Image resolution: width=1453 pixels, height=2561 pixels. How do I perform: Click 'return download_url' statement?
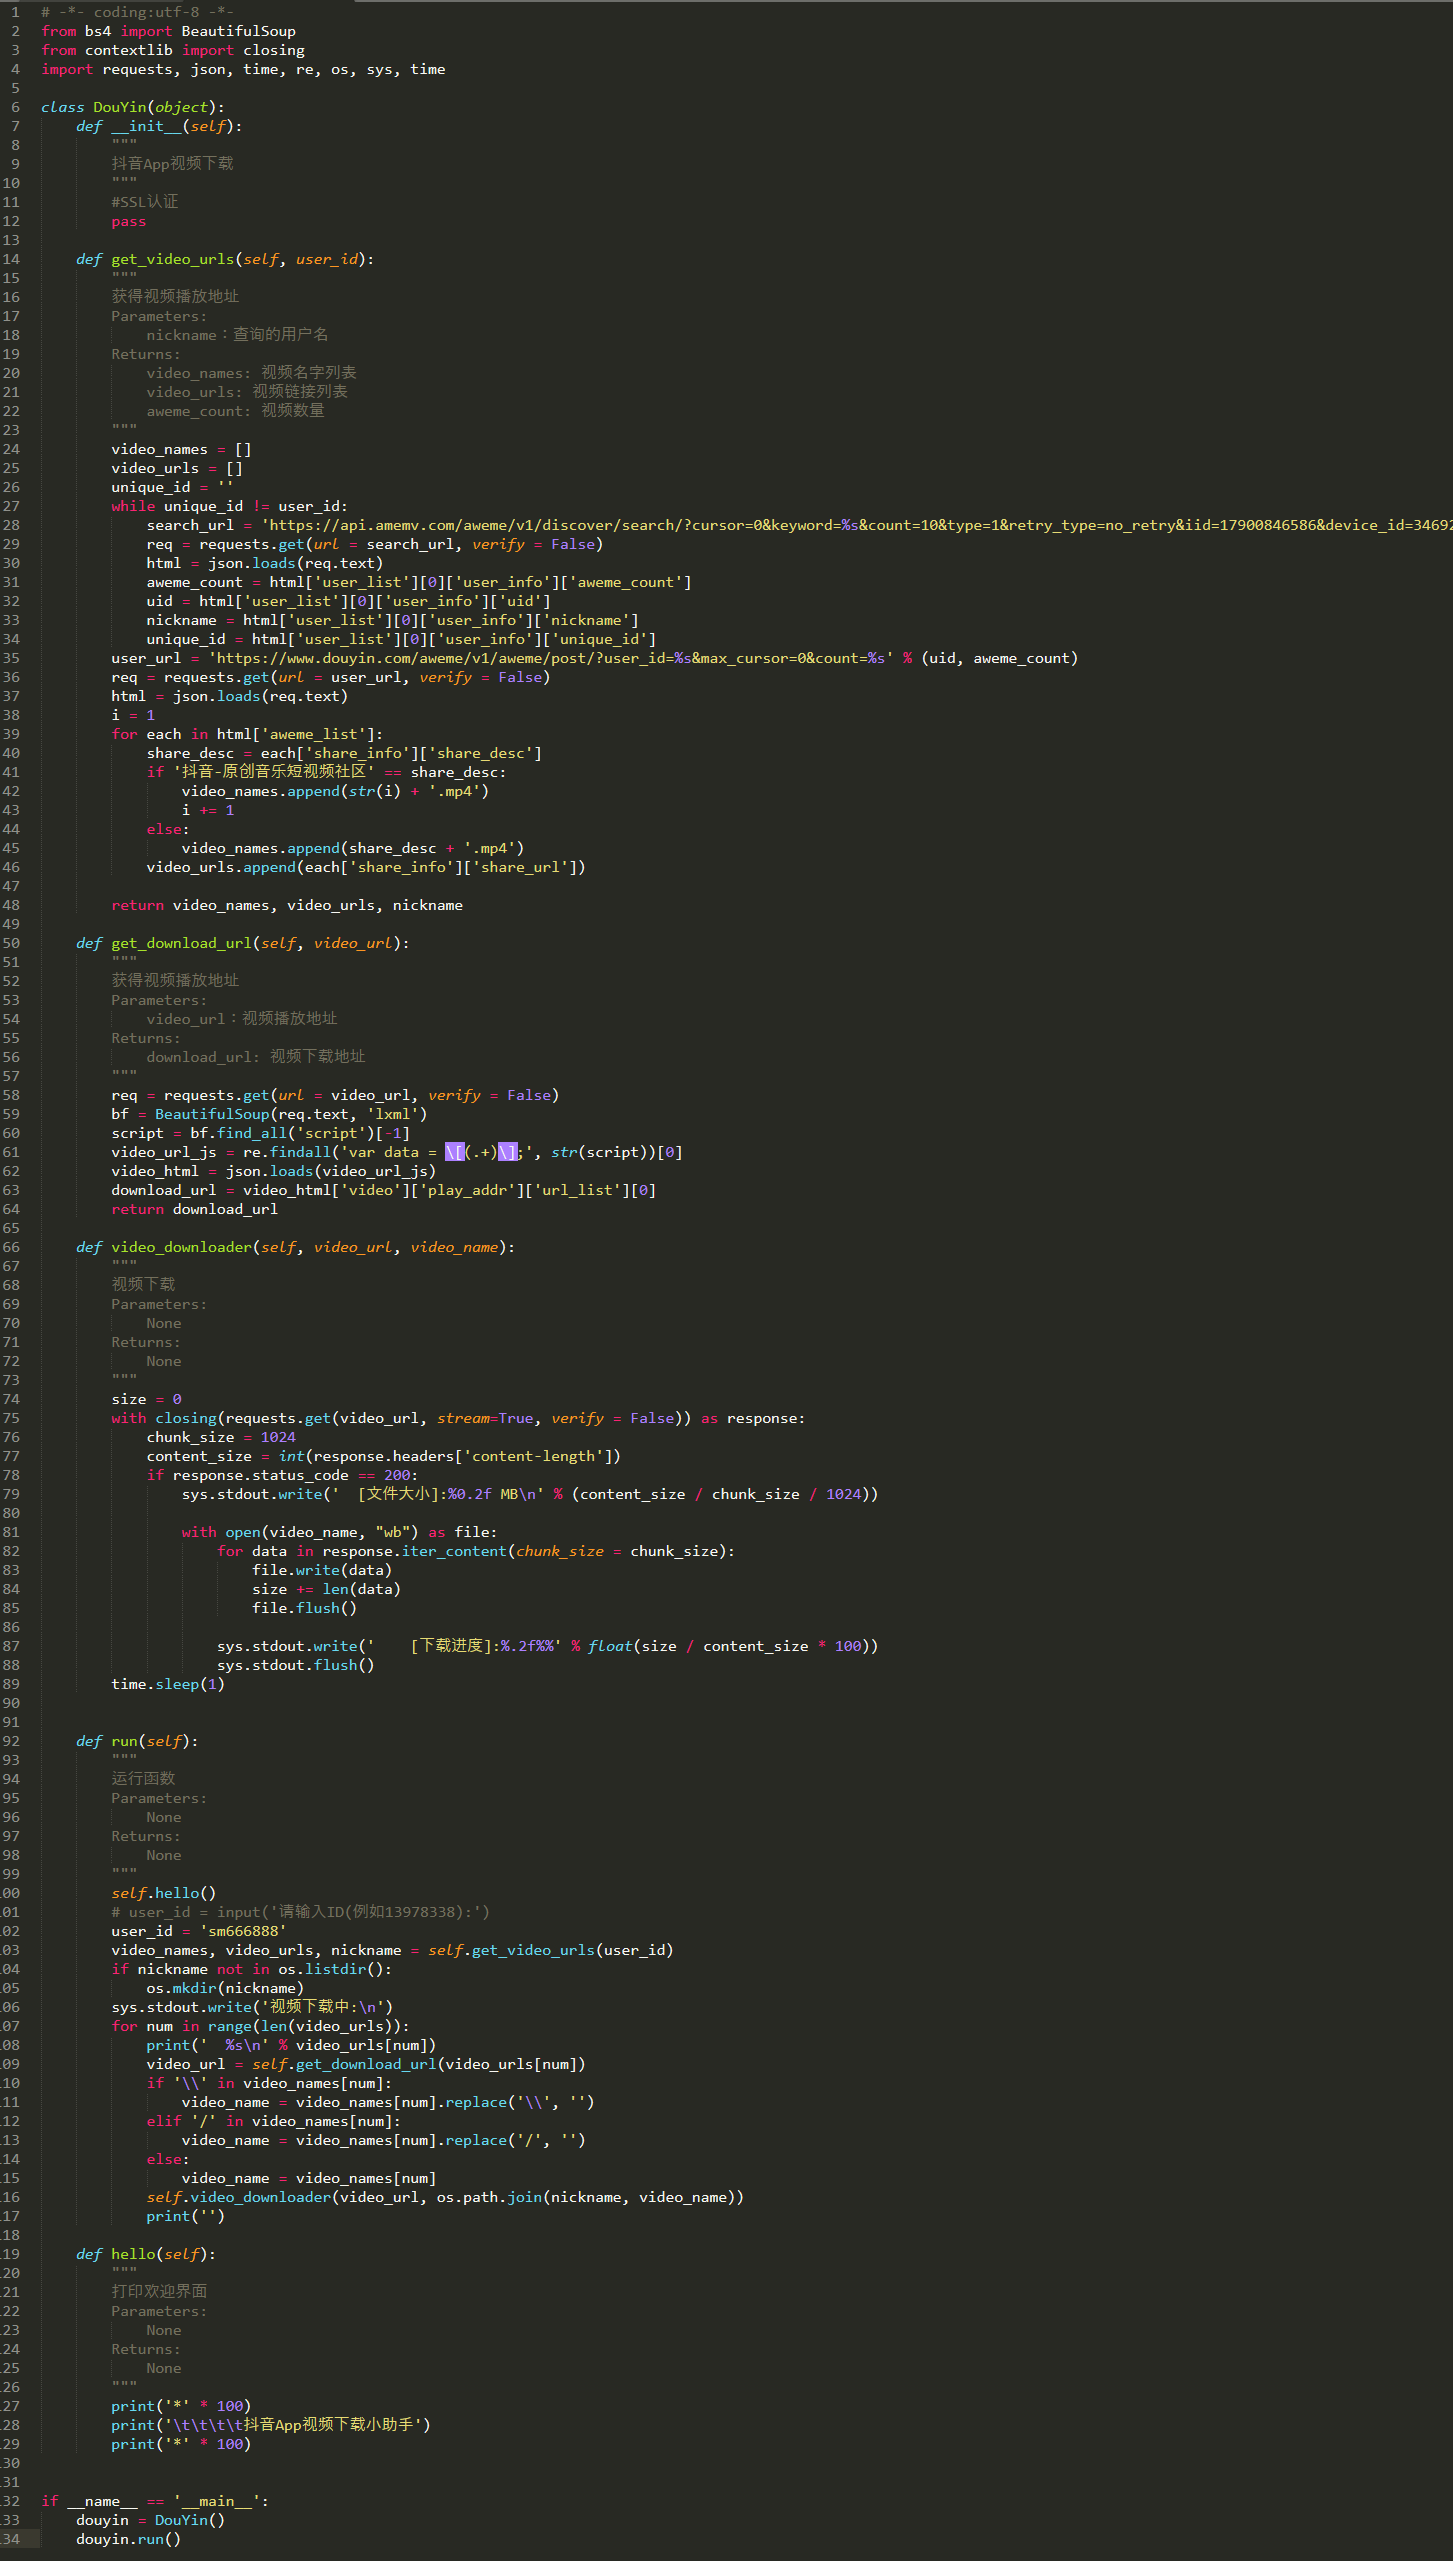pos(194,1209)
